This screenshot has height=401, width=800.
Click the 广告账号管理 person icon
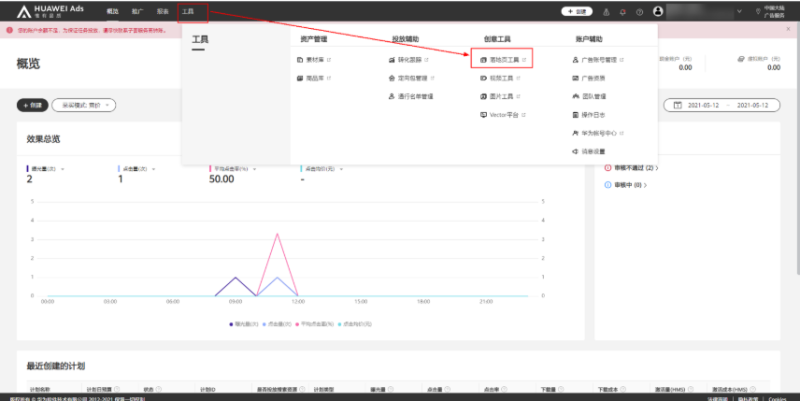575,60
